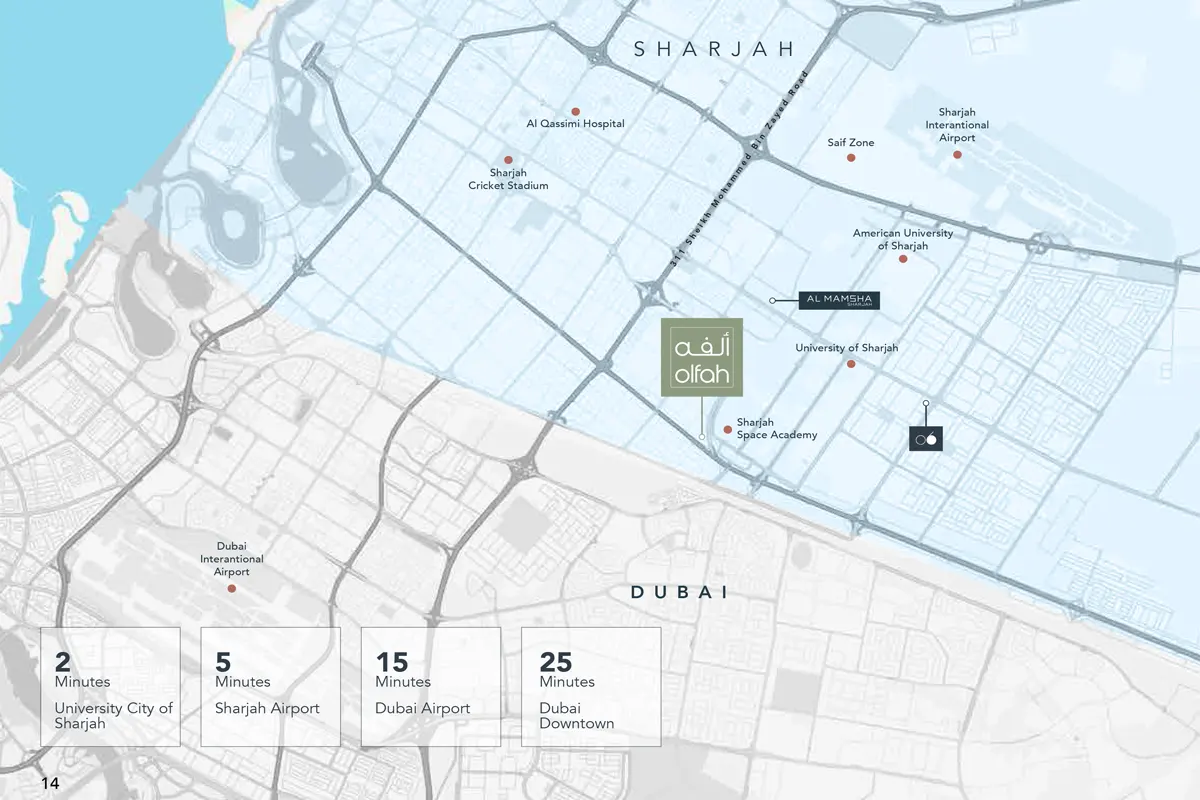Select the 2 Minutes University City box
This screenshot has height=800, width=1200.
point(110,687)
